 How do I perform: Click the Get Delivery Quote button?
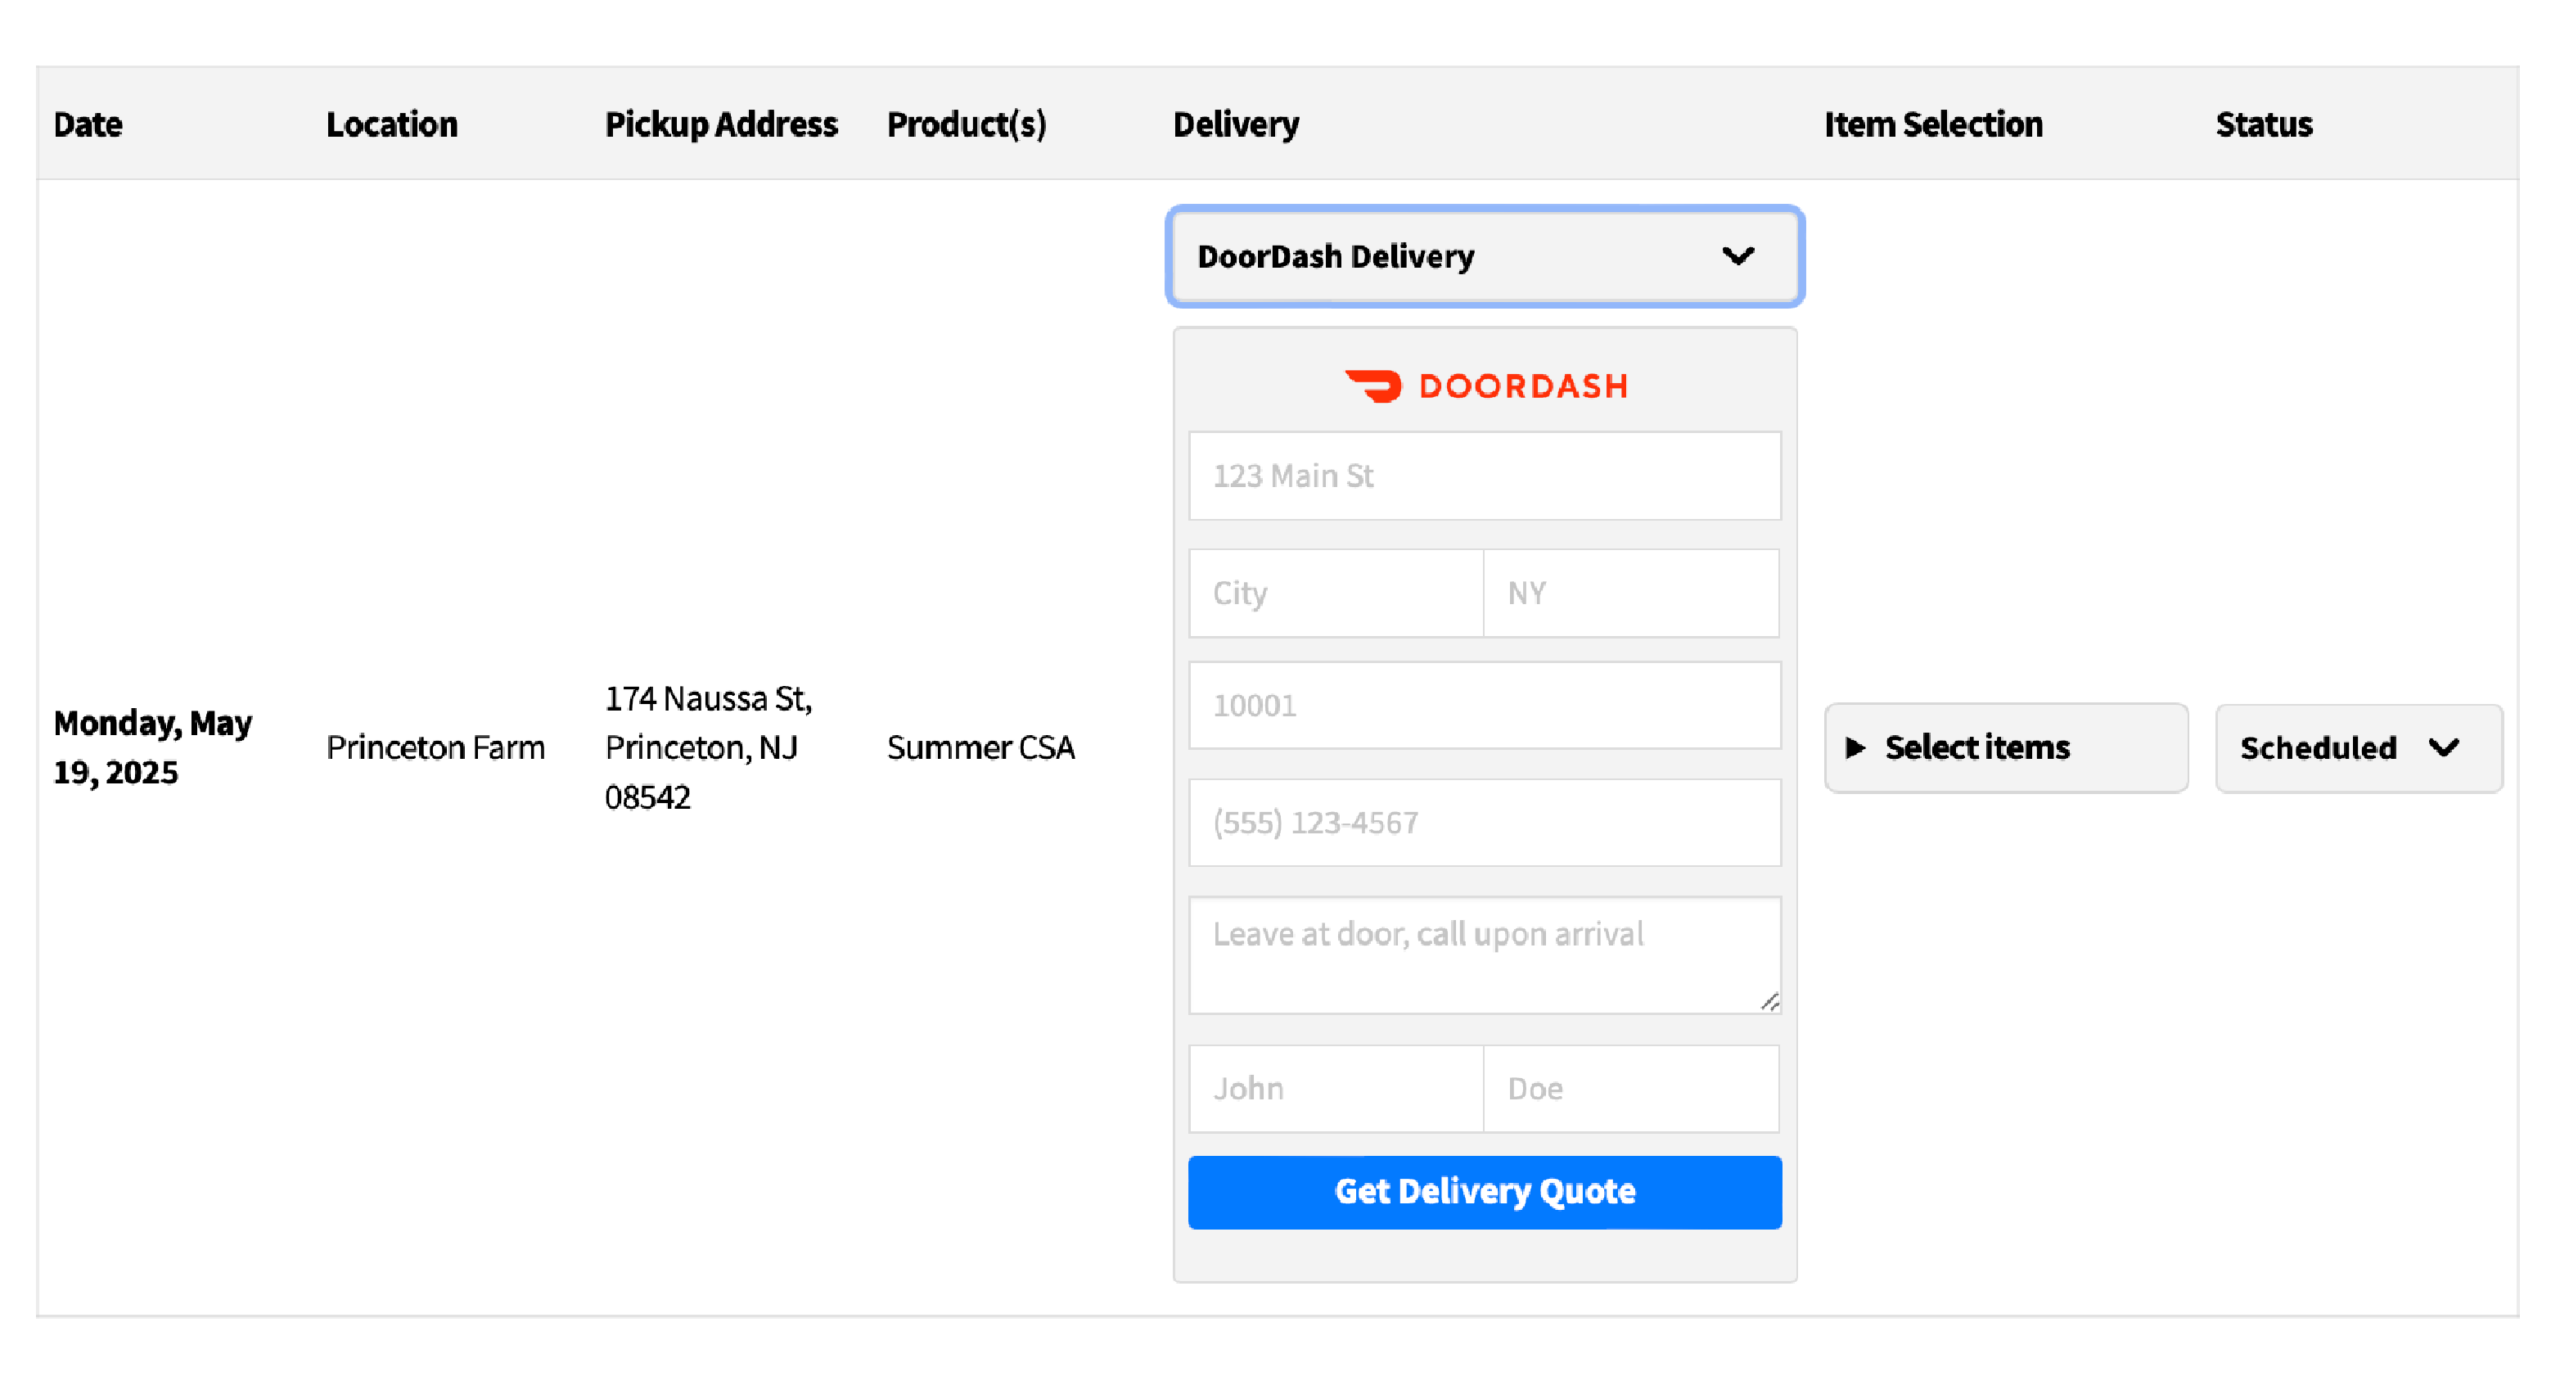click(x=1484, y=1191)
